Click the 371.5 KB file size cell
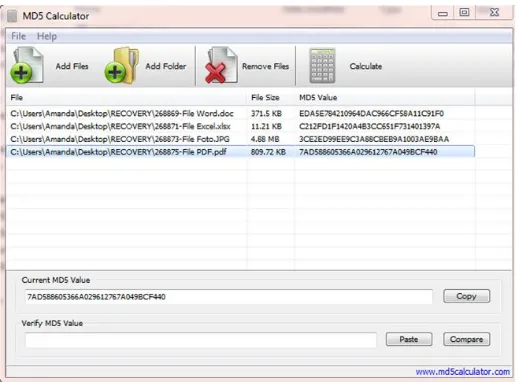 pos(266,113)
